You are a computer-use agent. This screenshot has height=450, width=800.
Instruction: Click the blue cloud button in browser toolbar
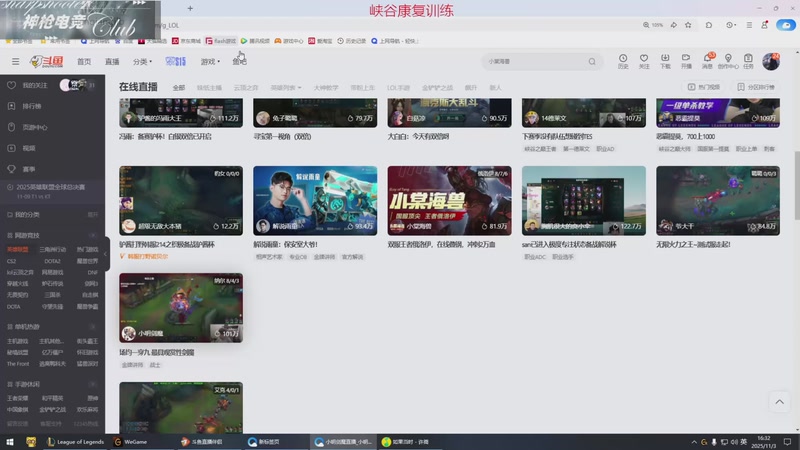786,24
